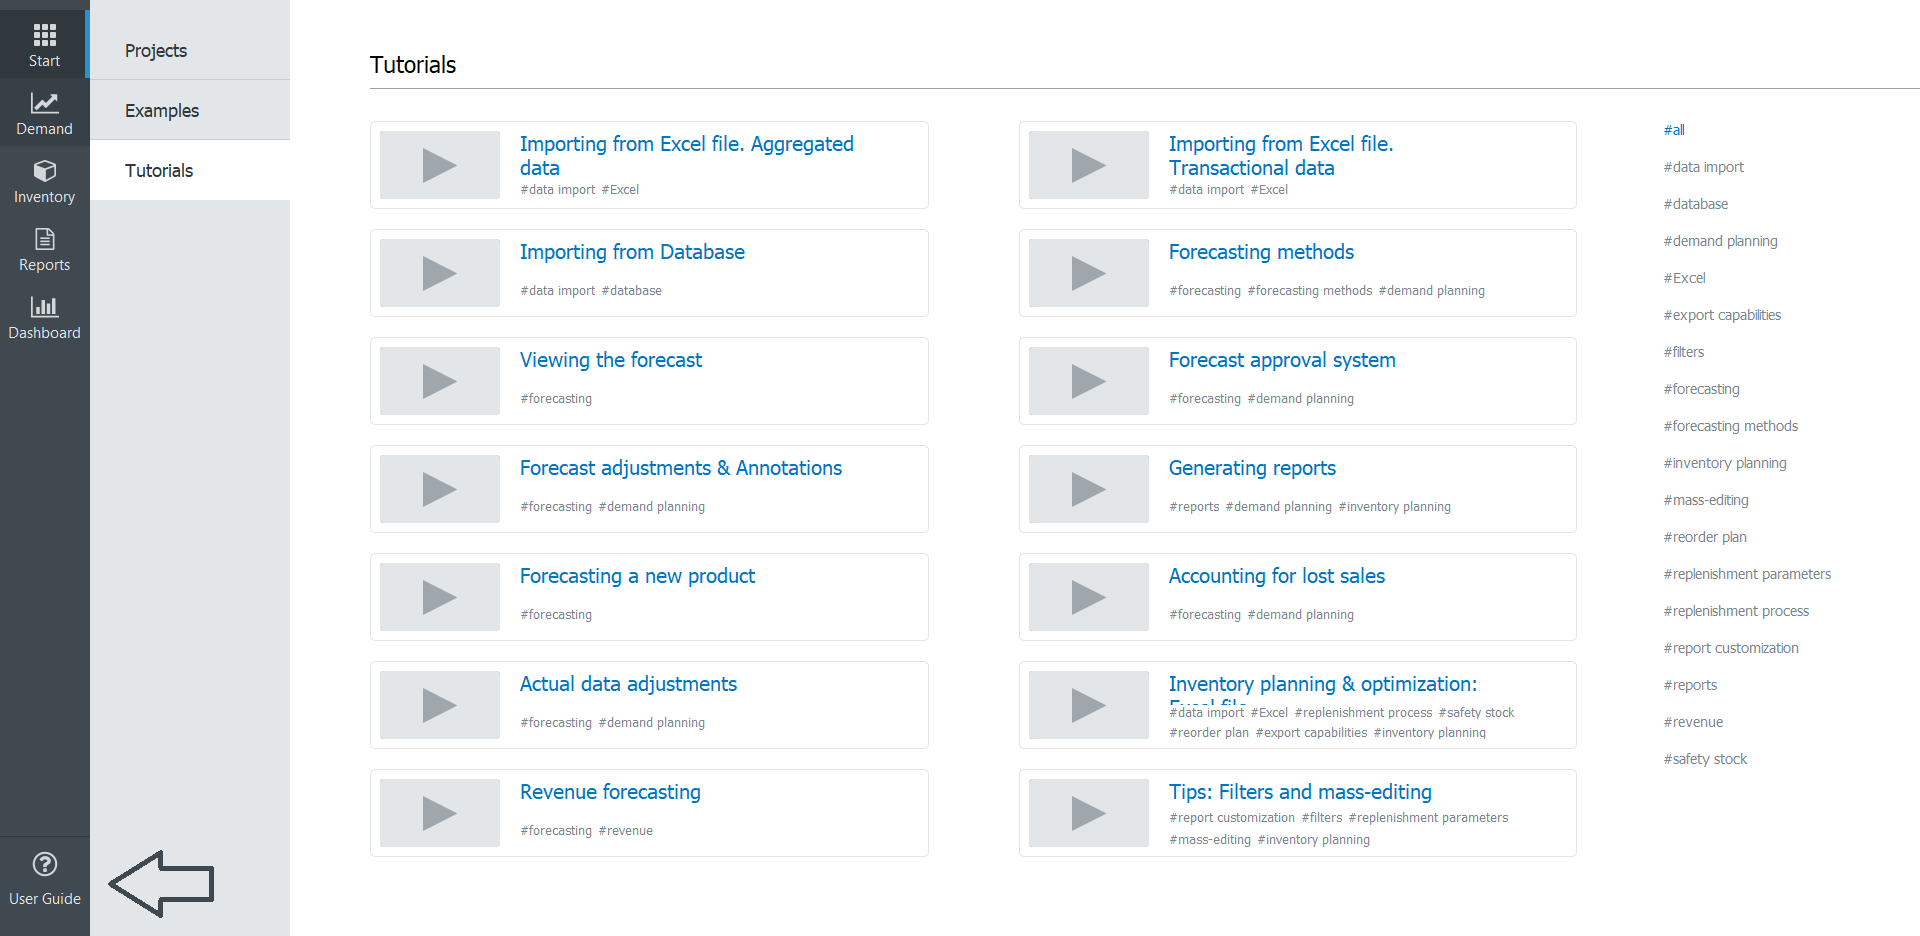Open the Start section icon

(44, 36)
